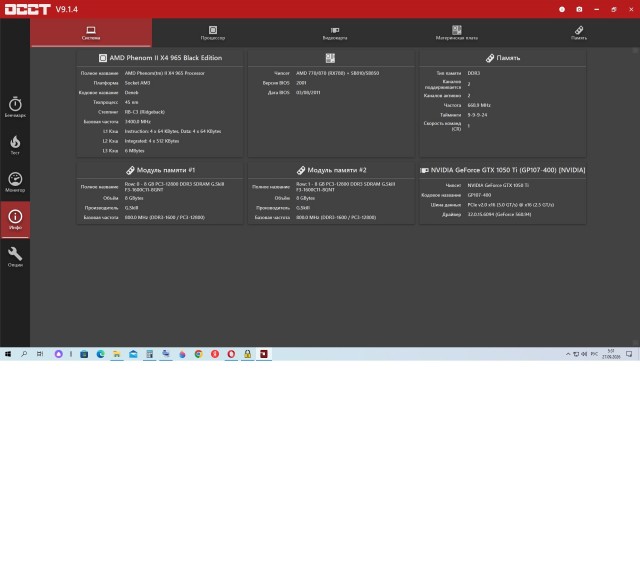
Task: Click the vertical scrollbar at right edge
Action: coord(636,196)
